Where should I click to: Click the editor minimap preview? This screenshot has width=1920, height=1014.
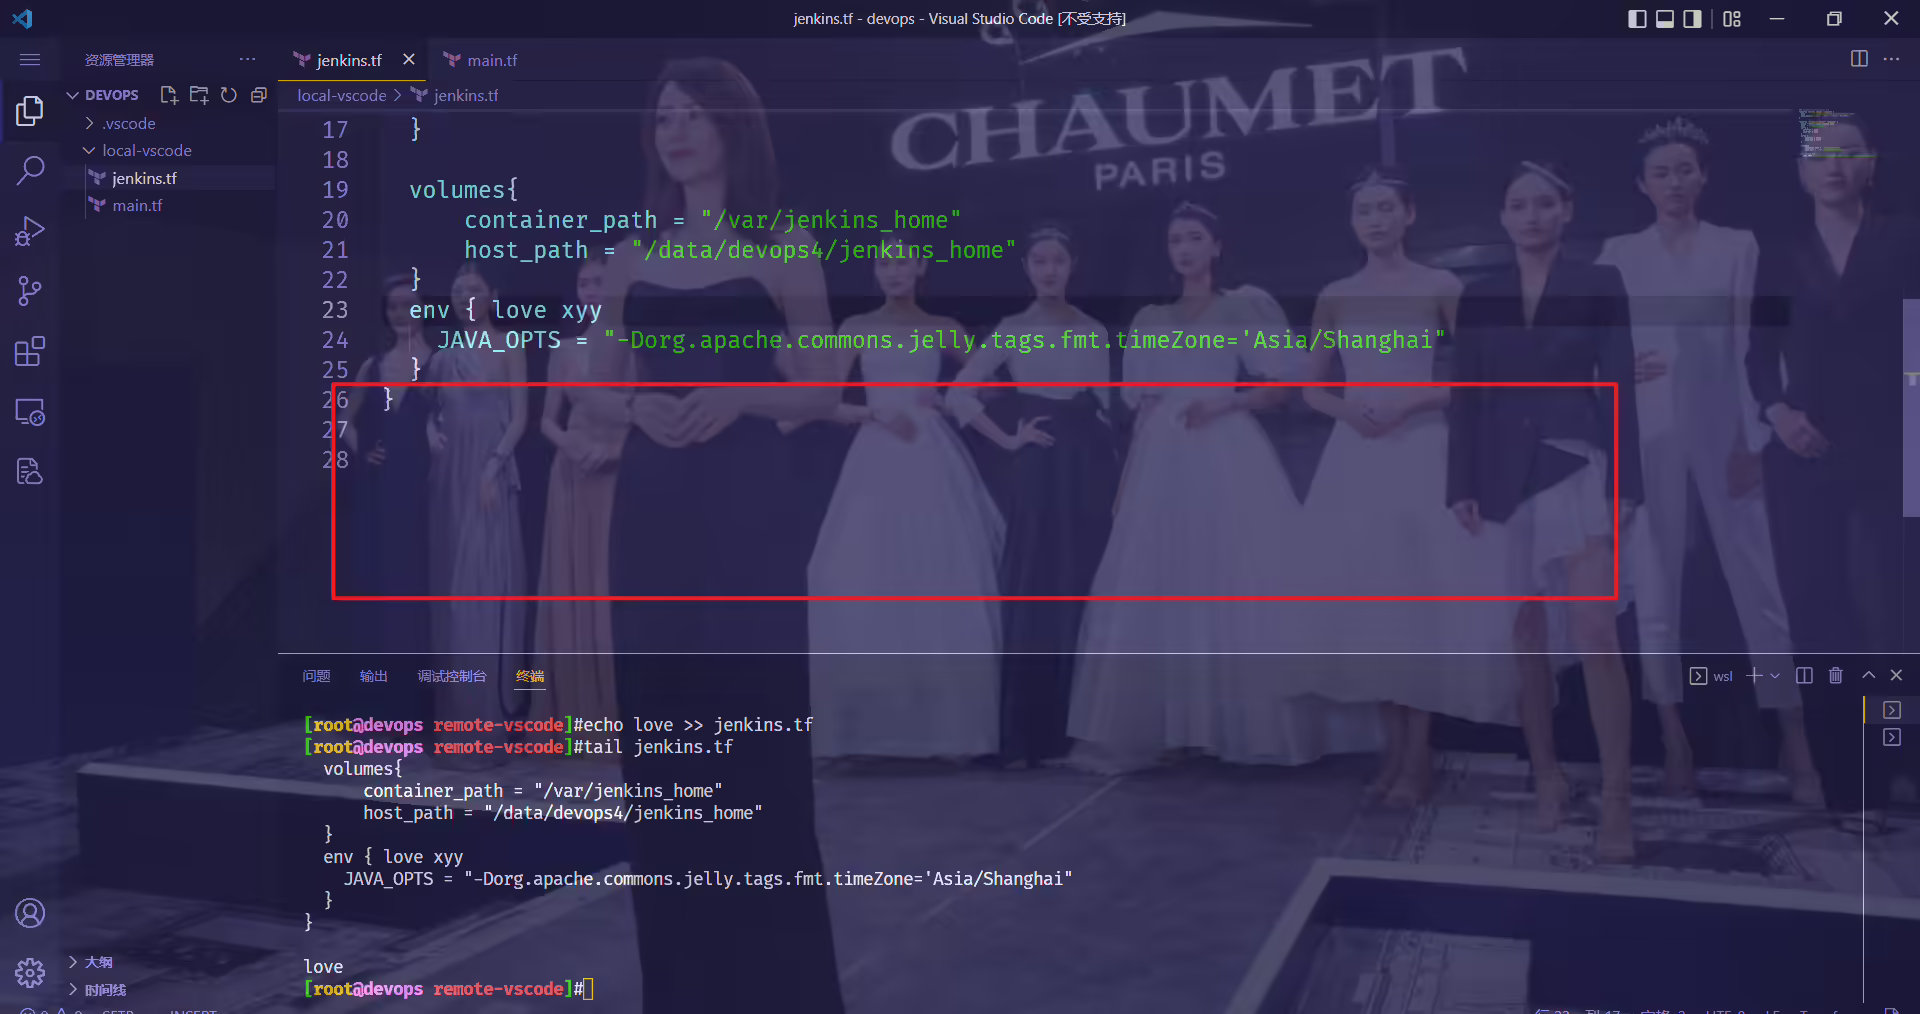click(x=1838, y=135)
